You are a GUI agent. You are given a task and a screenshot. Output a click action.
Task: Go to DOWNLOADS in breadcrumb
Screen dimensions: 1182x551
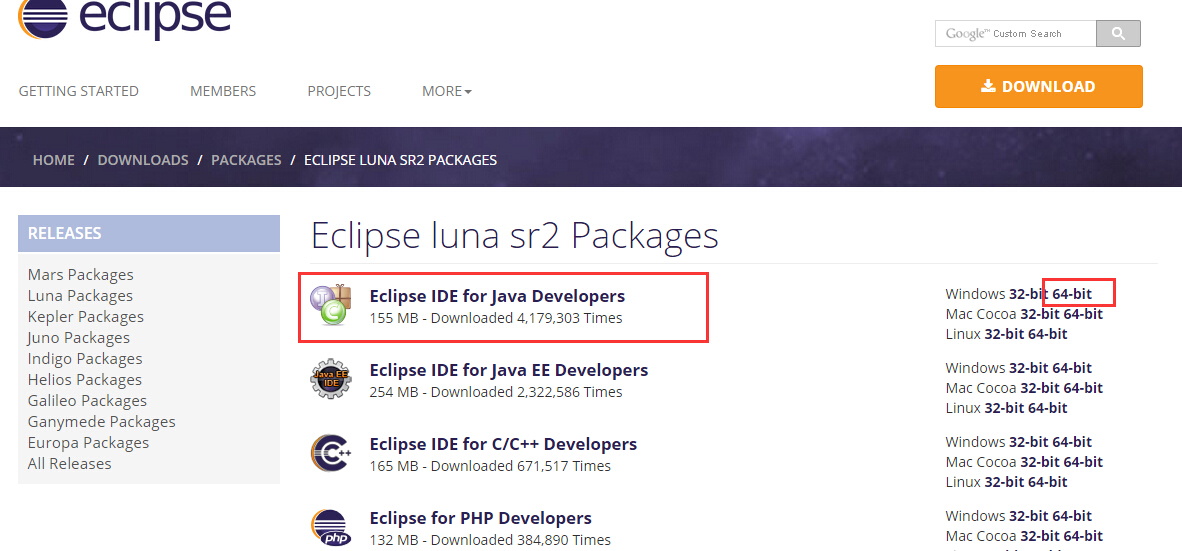click(143, 160)
